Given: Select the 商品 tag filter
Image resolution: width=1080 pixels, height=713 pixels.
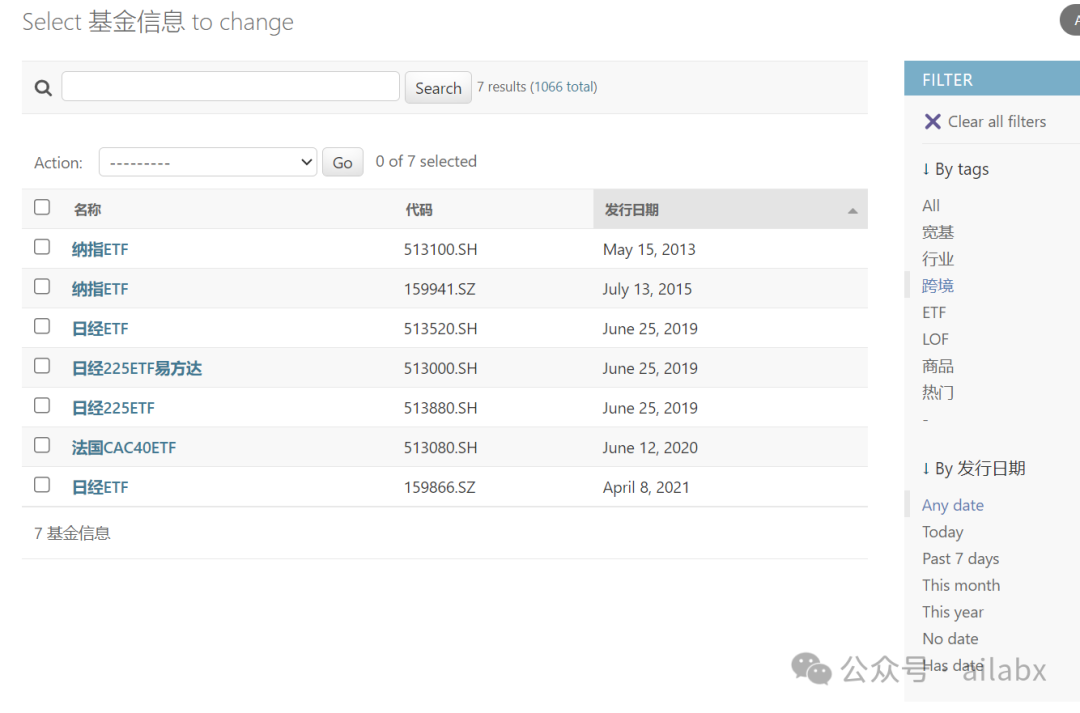Looking at the screenshot, I should 938,367.
